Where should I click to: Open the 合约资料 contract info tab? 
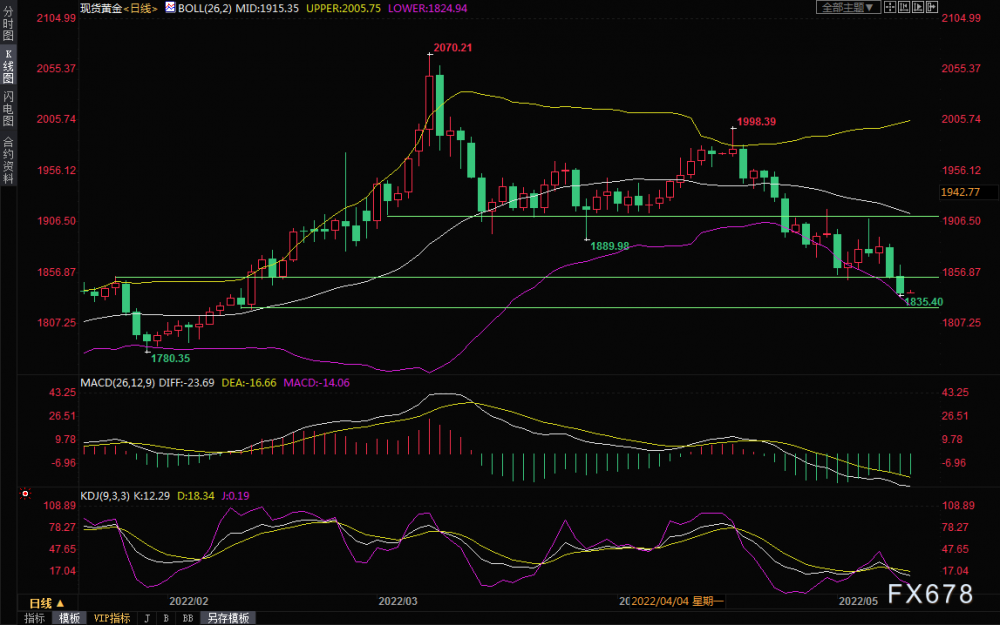pyautogui.click(x=8, y=159)
